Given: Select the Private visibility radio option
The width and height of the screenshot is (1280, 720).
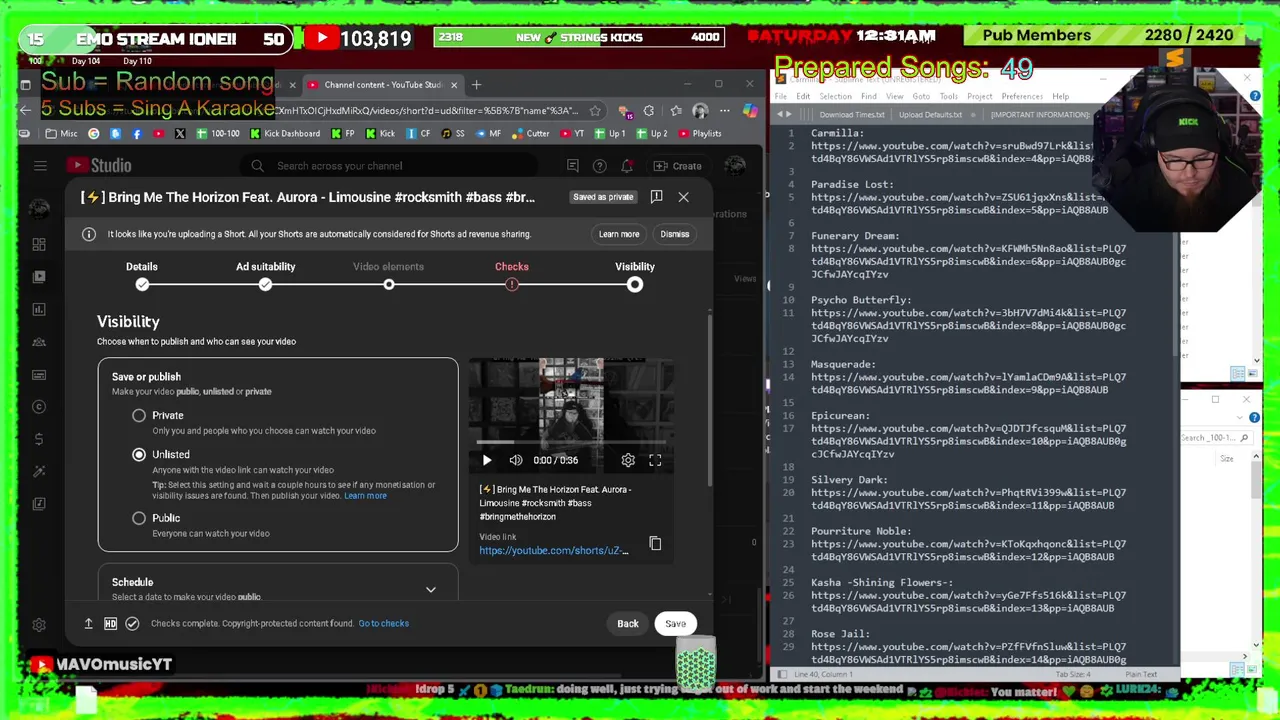Looking at the screenshot, I should pyautogui.click(x=139, y=415).
